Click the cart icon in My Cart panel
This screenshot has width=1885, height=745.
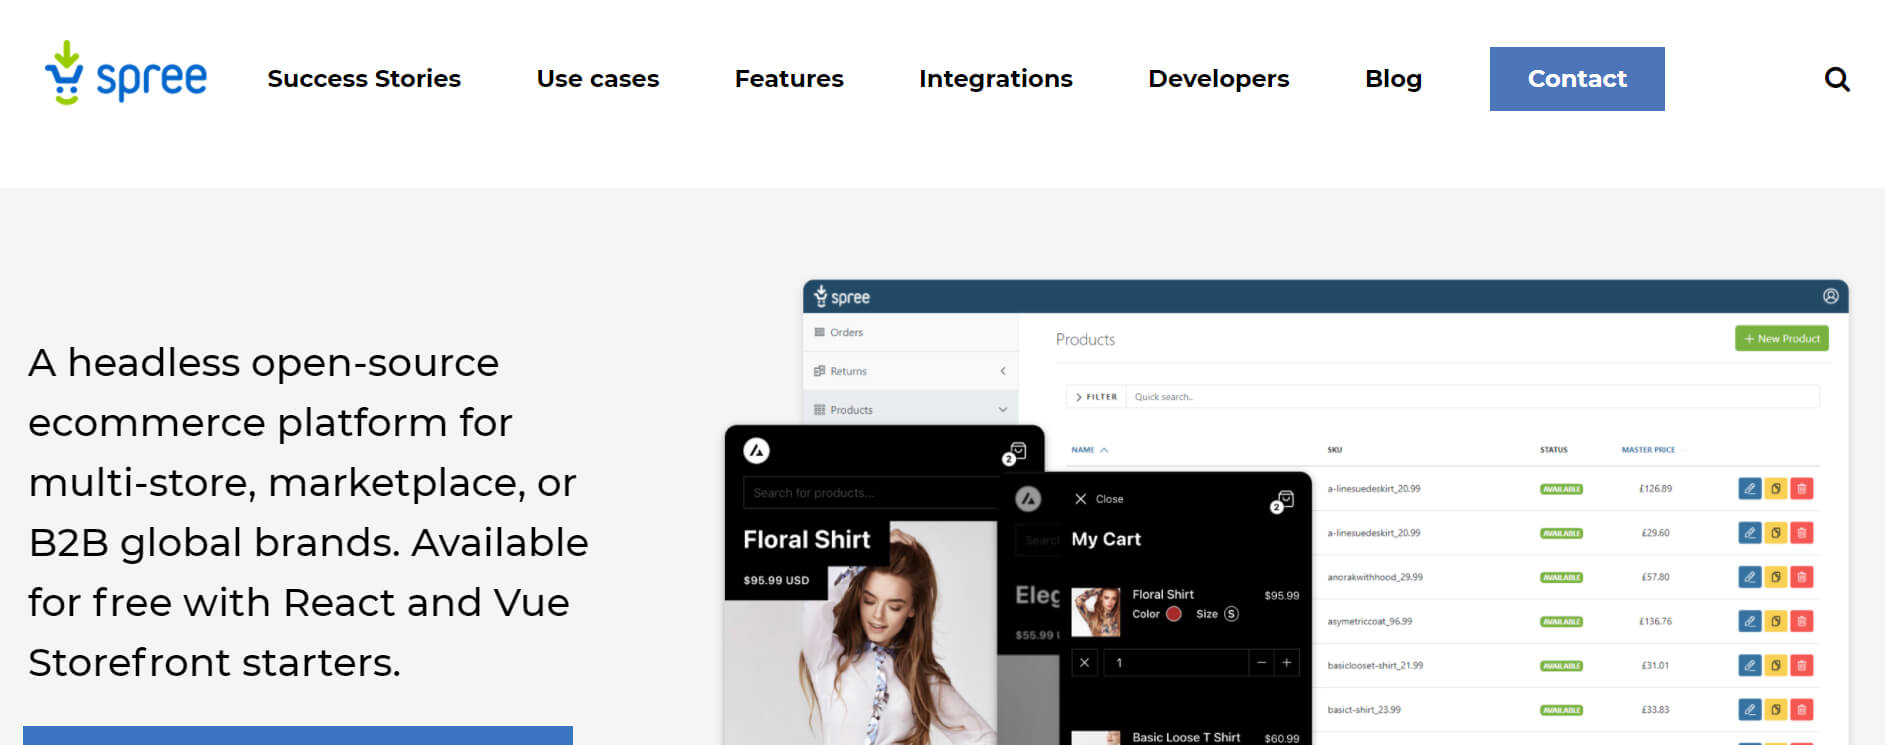click(x=1284, y=500)
